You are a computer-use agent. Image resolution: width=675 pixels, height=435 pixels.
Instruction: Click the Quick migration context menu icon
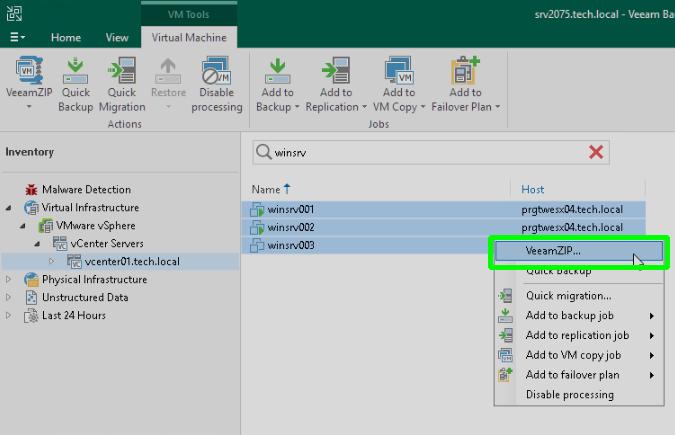tap(505, 296)
